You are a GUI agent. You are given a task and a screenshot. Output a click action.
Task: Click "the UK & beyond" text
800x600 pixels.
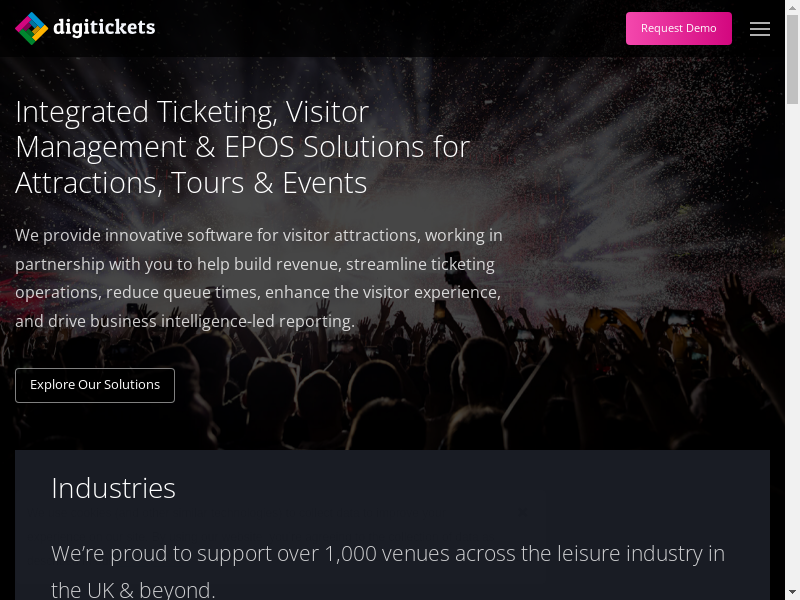[x=132, y=589]
